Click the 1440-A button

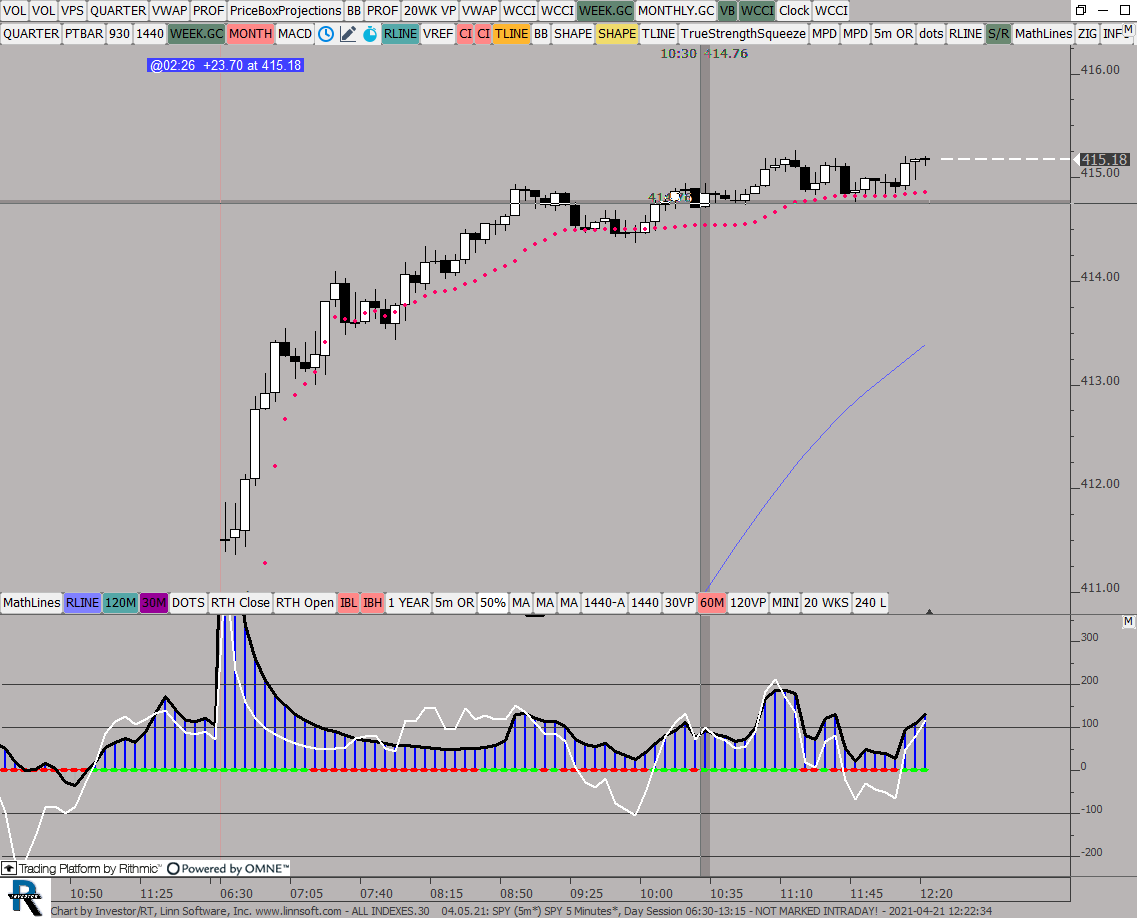[605, 603]
